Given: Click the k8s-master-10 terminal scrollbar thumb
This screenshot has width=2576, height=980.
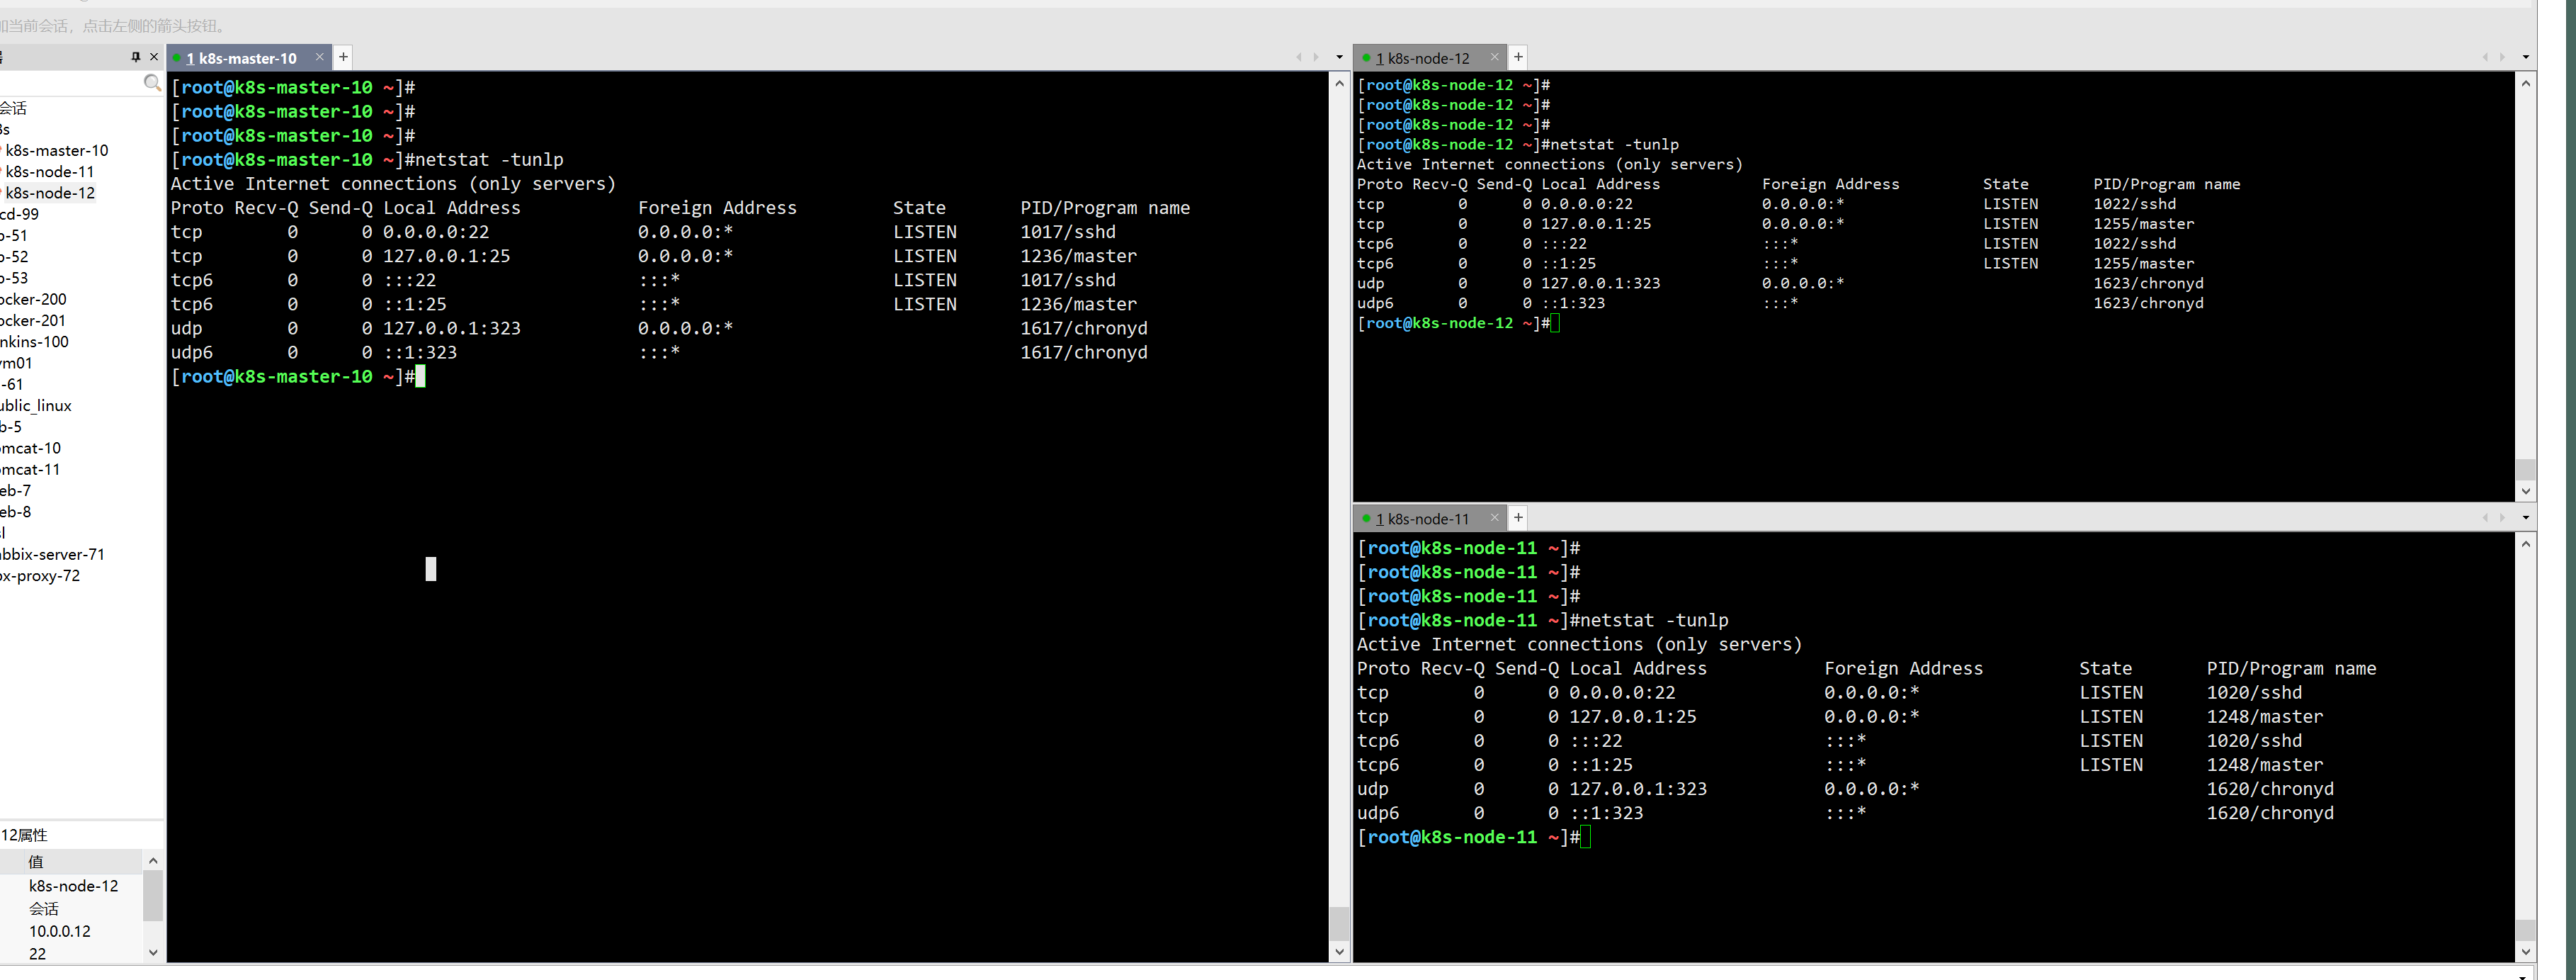Looking at the screenshot, I should pos(1340,923).
